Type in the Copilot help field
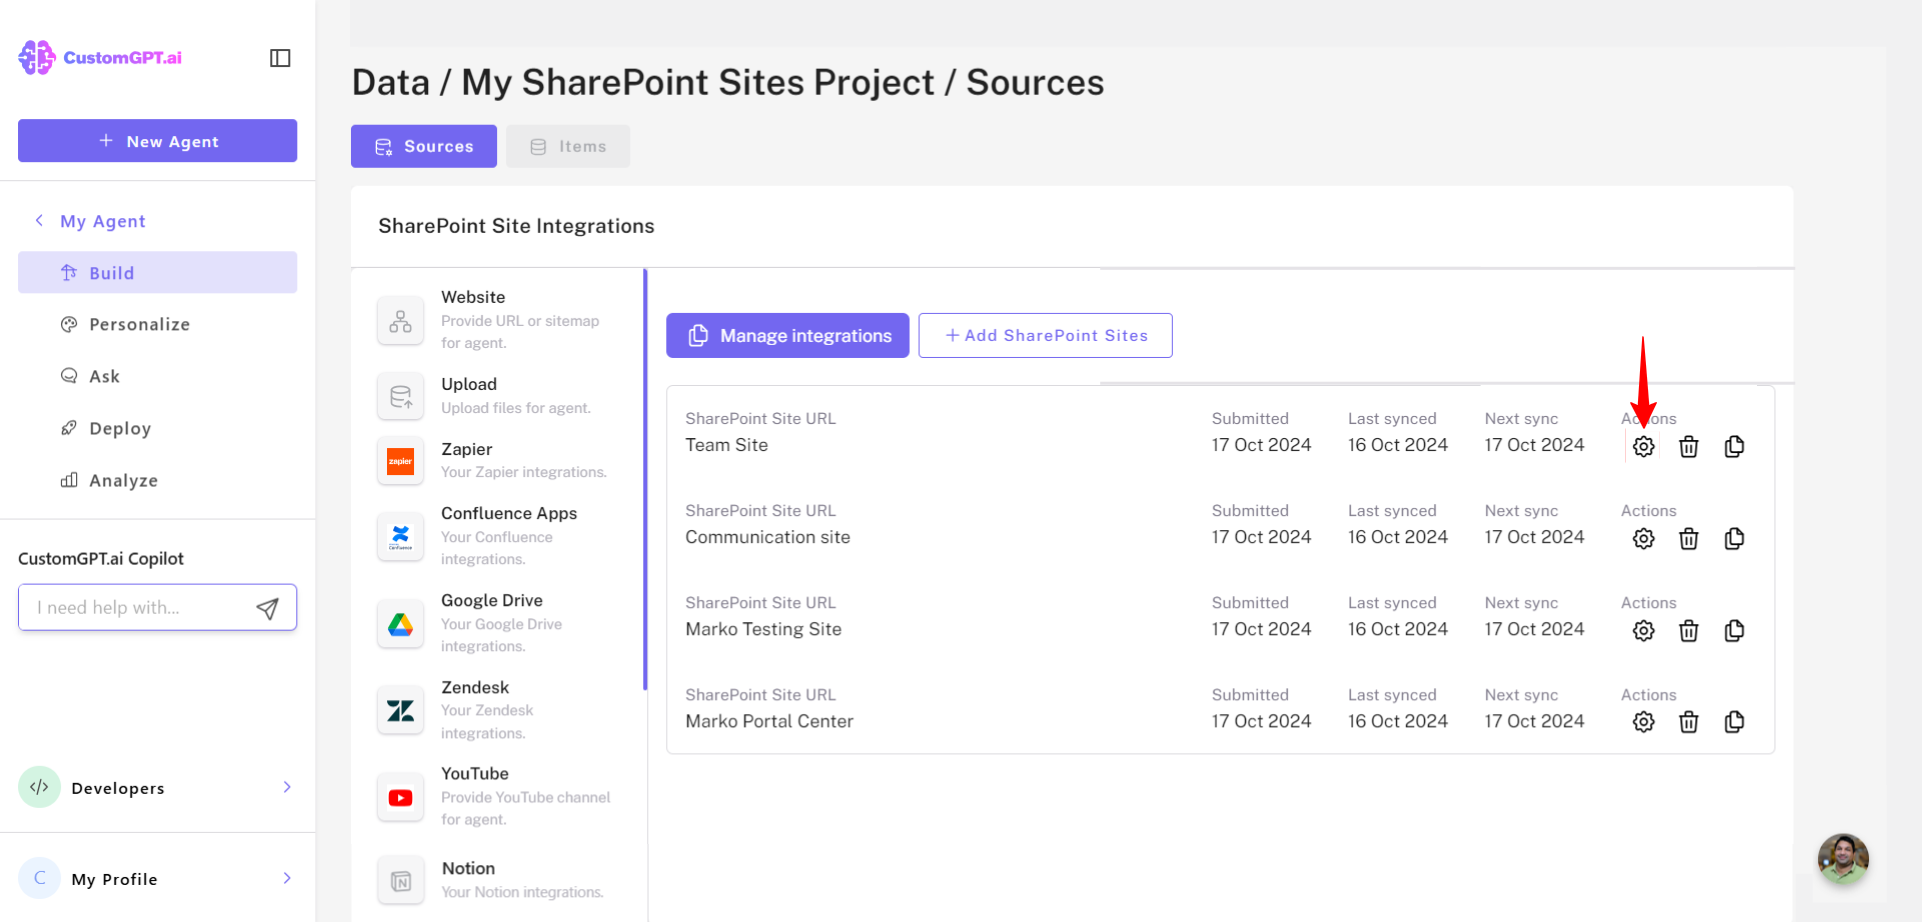 [135, 608]
